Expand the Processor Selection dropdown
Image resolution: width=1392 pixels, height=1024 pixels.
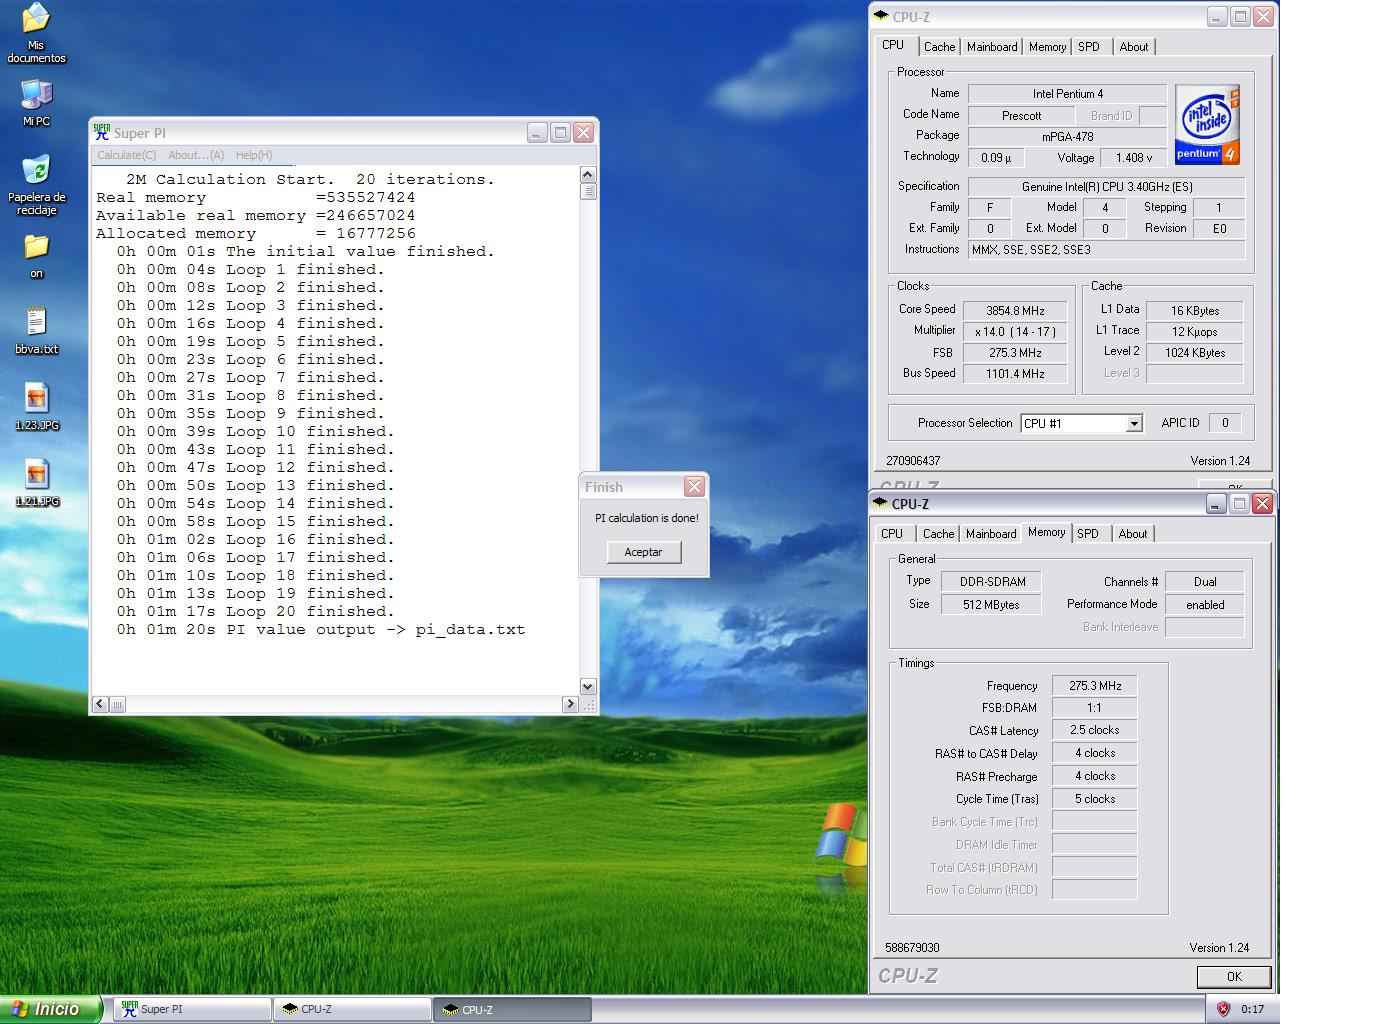(x=1134, y=424)
